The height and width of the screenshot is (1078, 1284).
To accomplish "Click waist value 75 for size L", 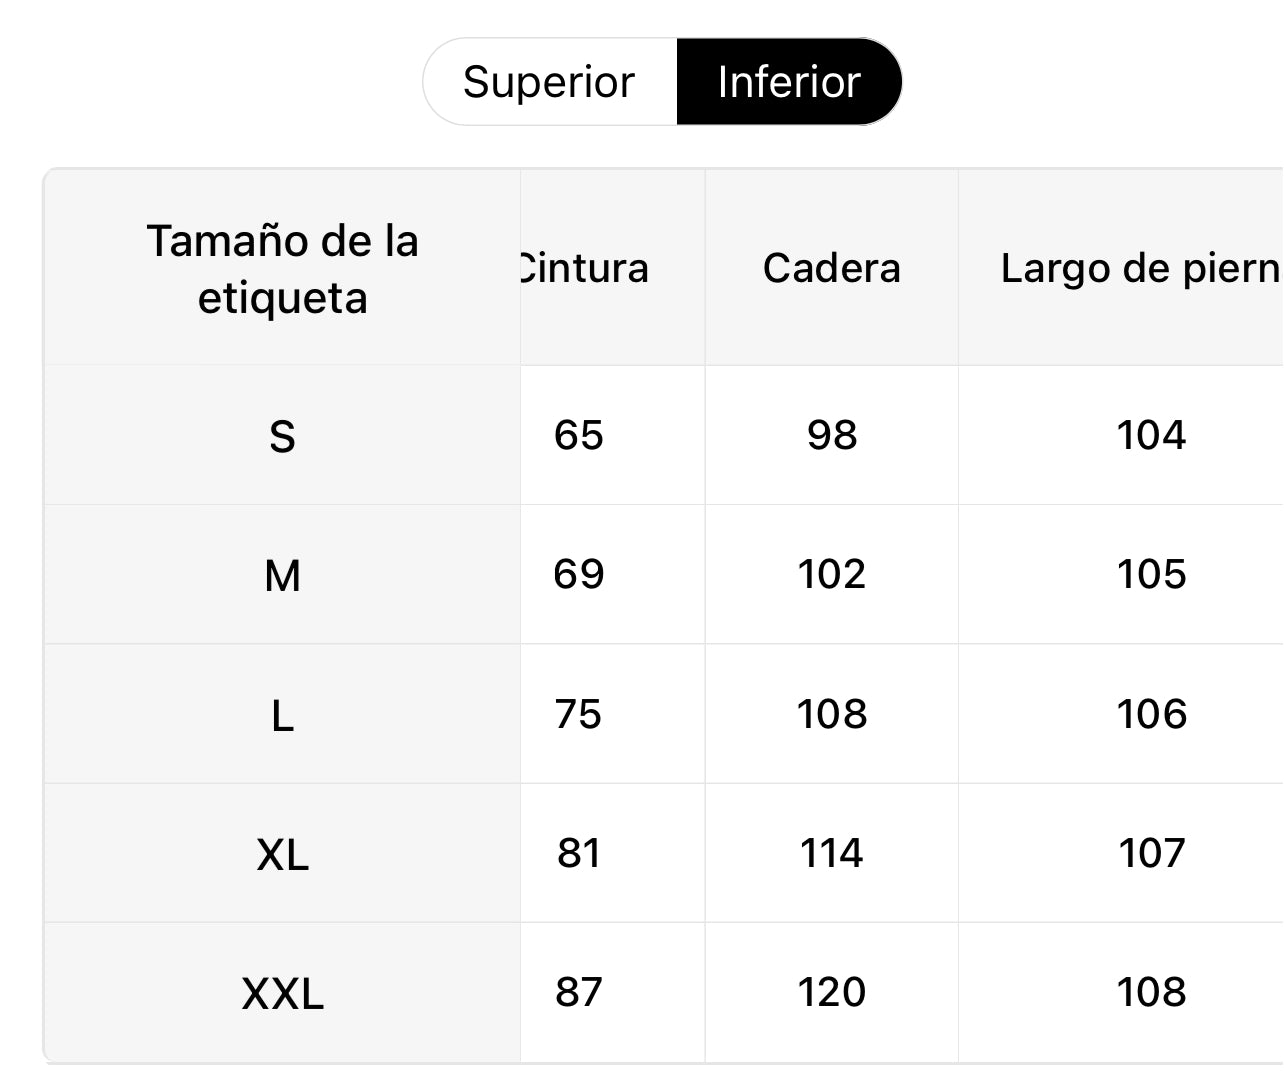I will point(579,714).
